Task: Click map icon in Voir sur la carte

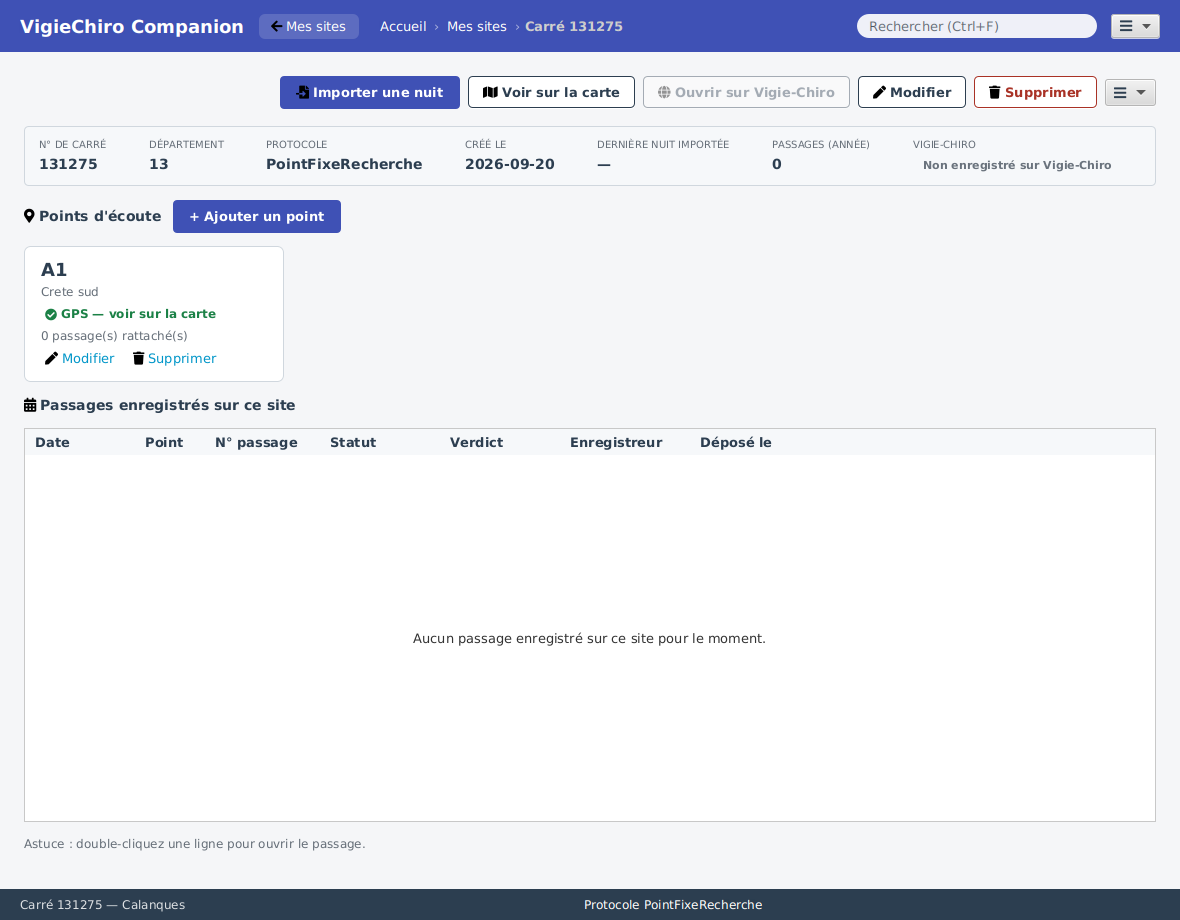Action: click(490, 93)
